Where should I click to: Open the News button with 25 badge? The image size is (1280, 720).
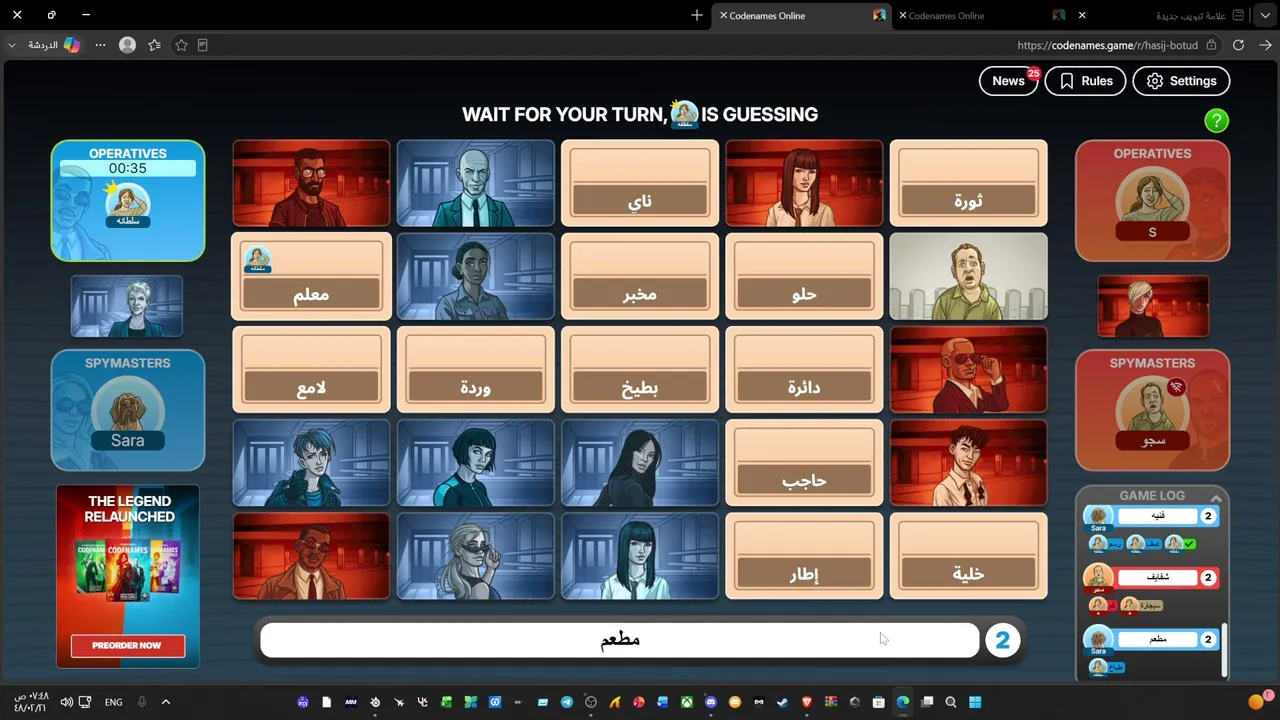pyautogui.click(x=1009, y=81)
